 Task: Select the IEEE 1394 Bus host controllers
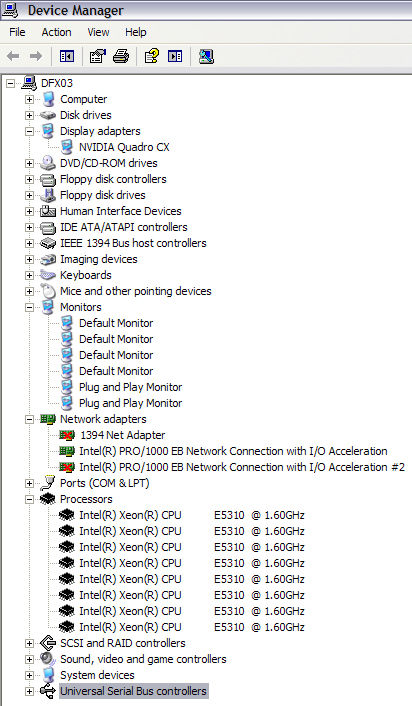pyautogui.click(x=133, y=243)
